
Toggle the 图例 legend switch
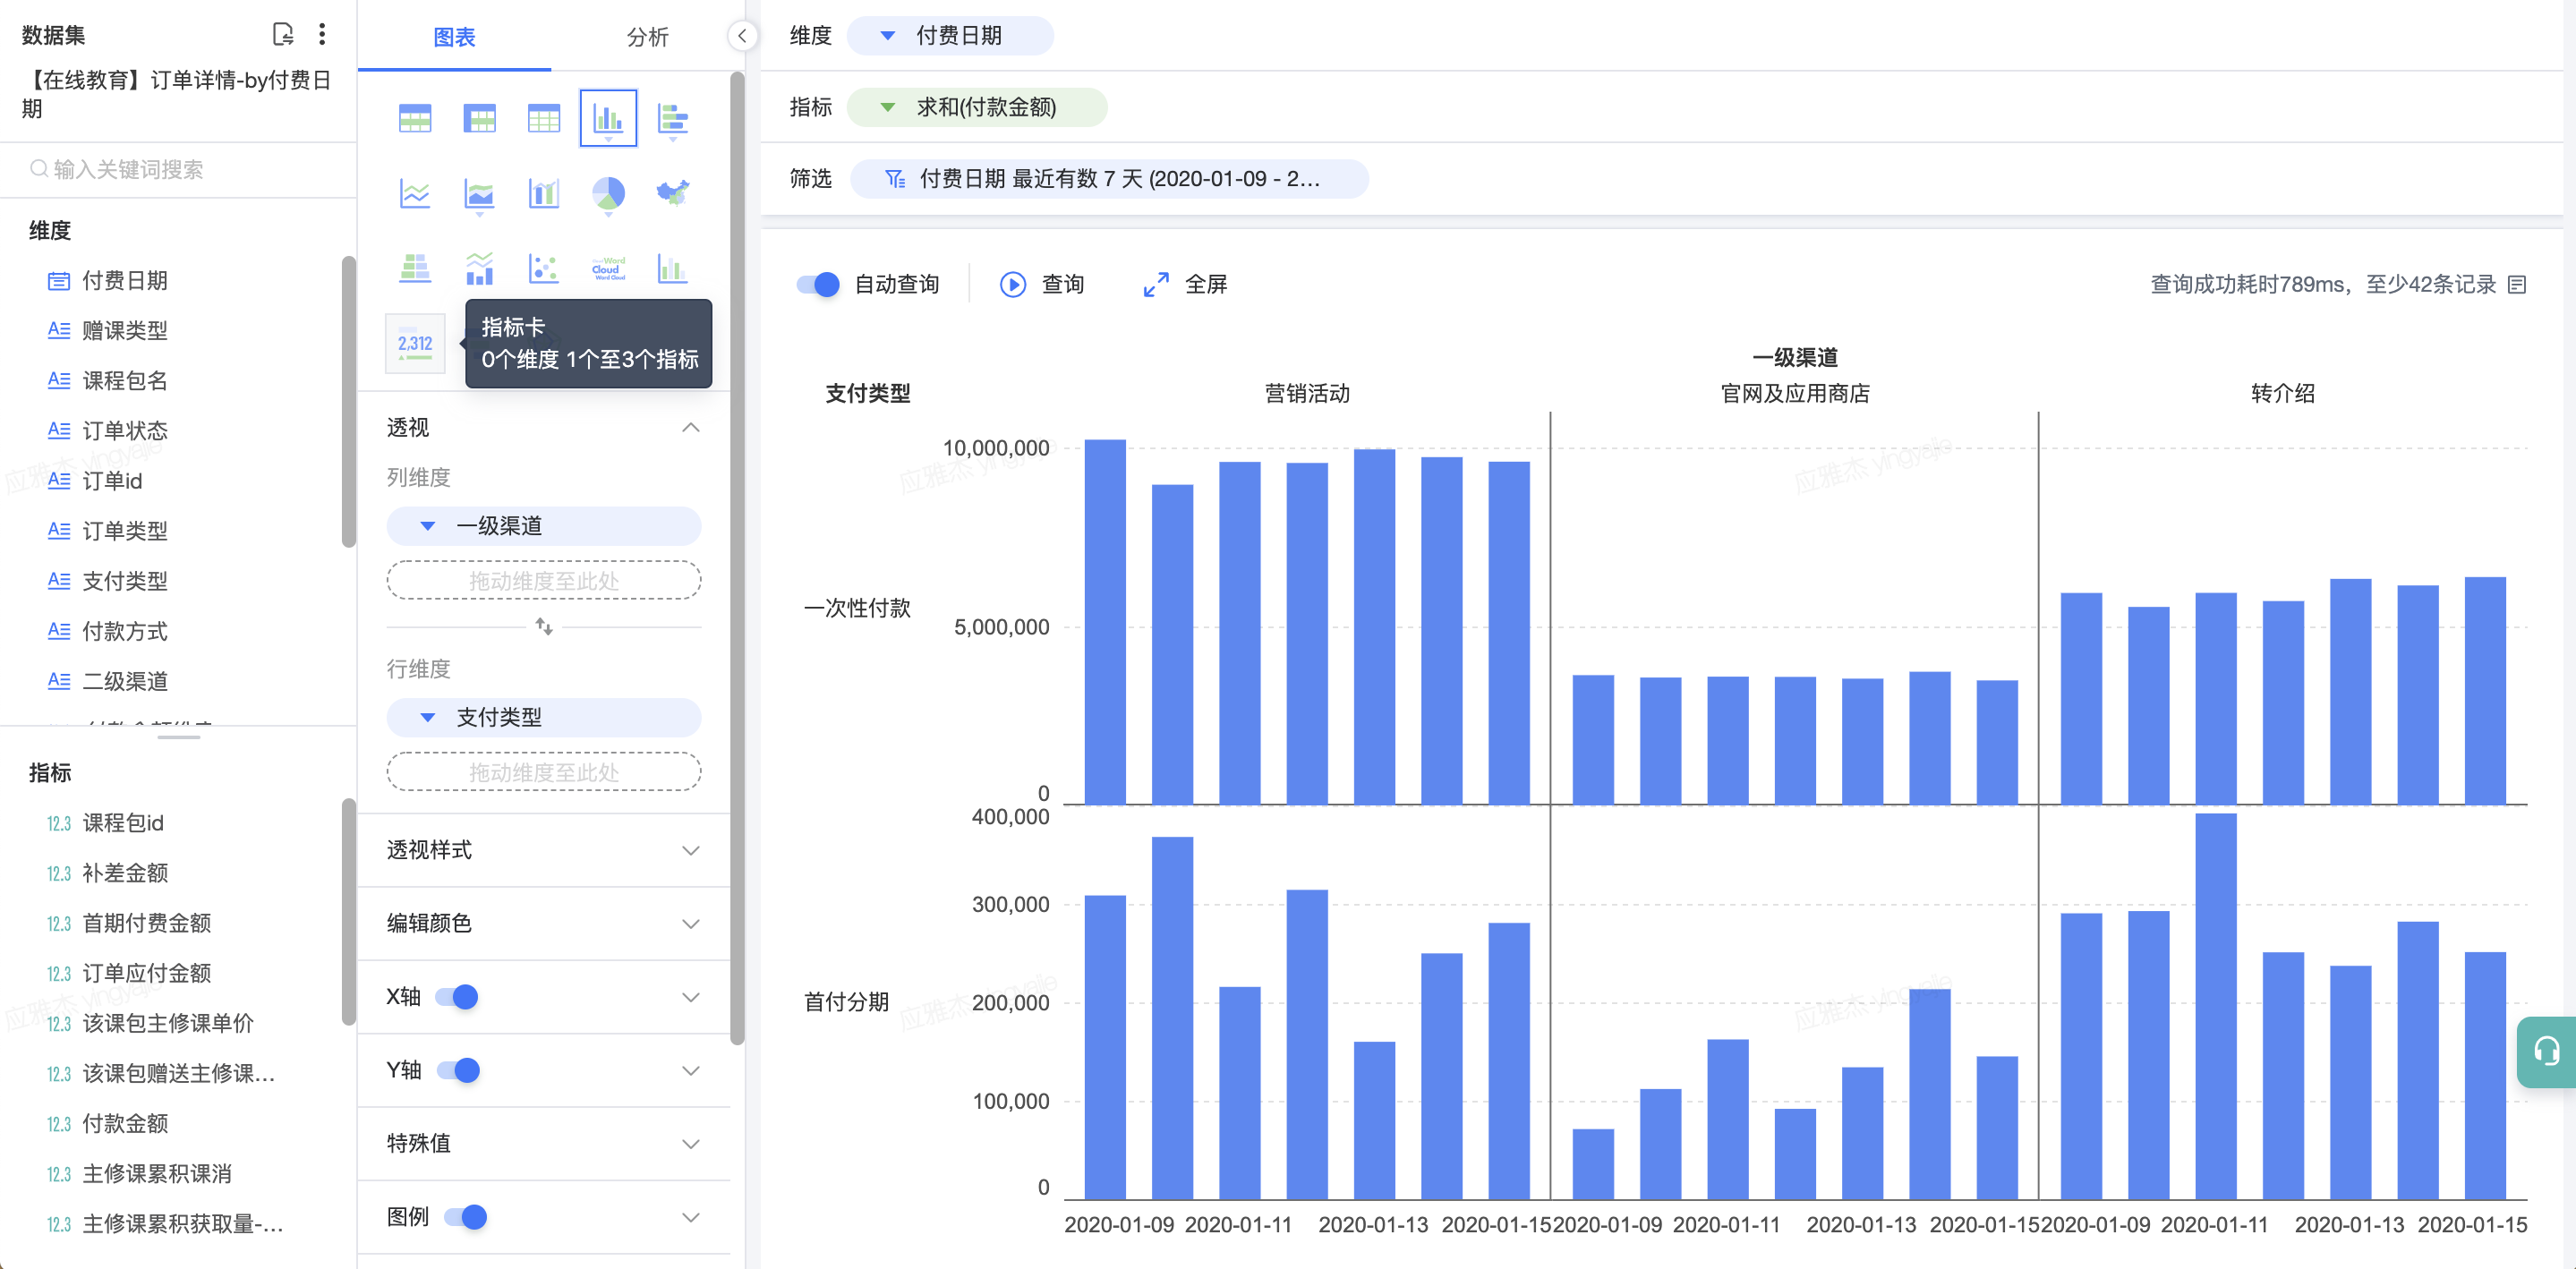(466, 1217)
